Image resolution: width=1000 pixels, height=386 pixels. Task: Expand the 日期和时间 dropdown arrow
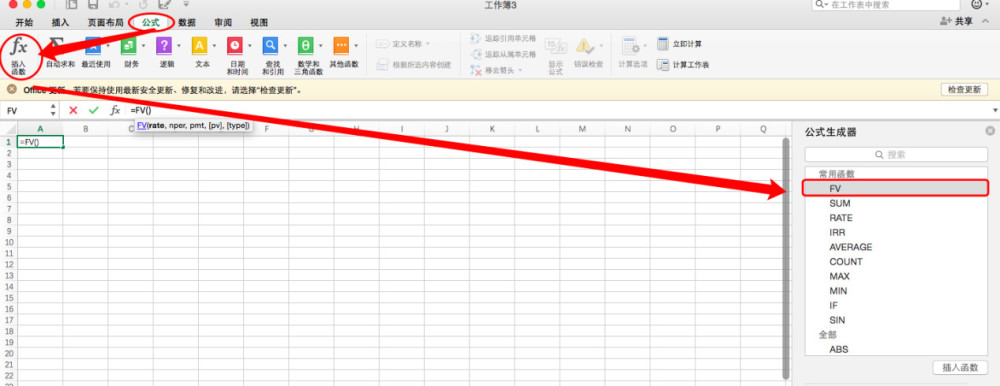tap(251, 45)
